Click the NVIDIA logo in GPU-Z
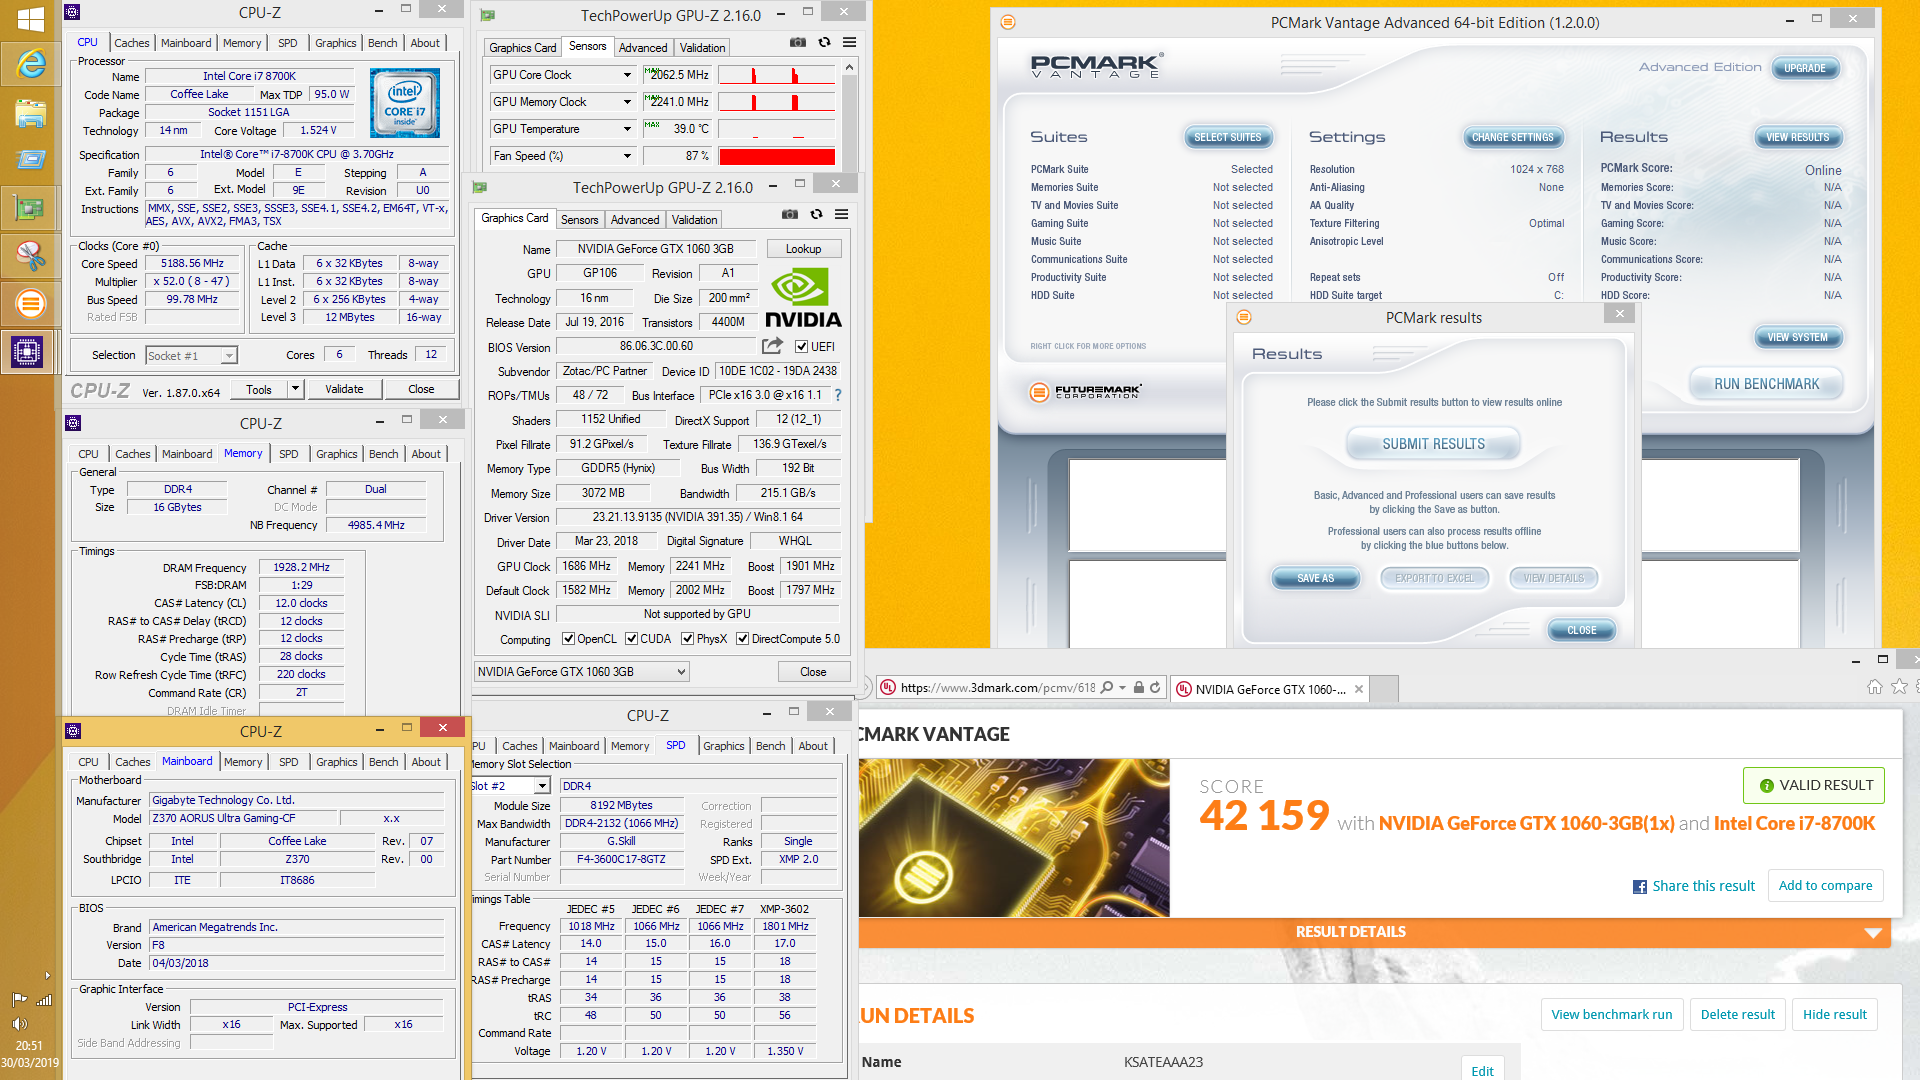This screenshot has width=1920, height=1080. pos(802,298)
